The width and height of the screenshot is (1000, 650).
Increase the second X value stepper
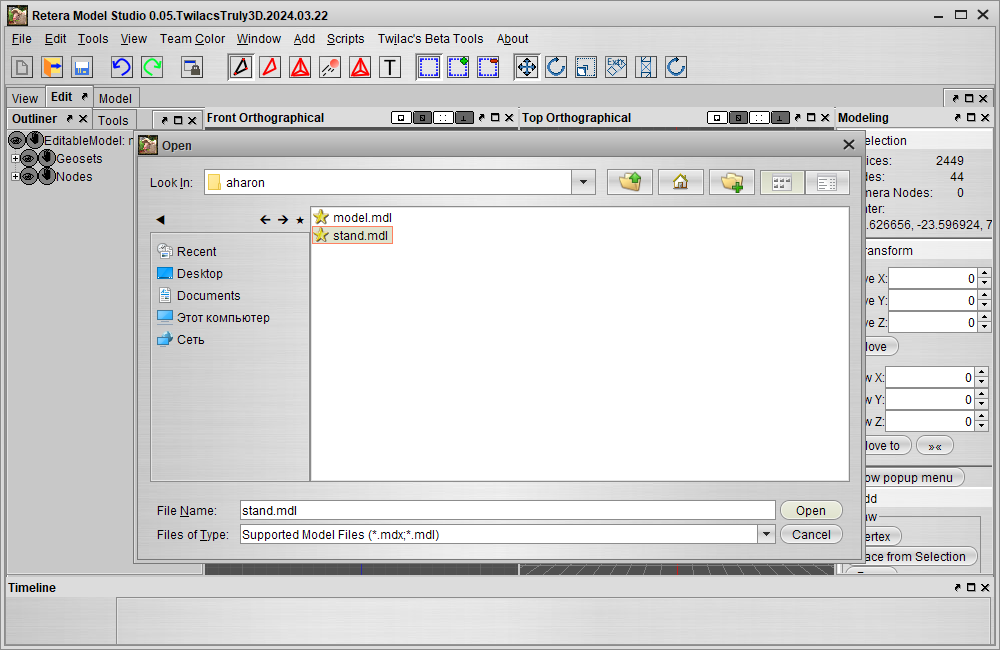983,373
